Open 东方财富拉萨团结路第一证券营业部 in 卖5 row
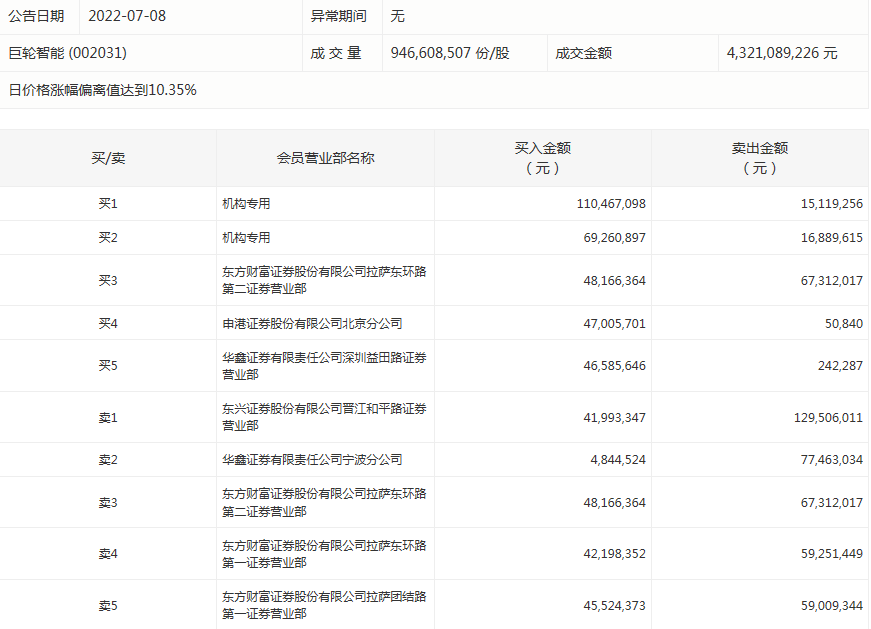The width and height of the screenshot is (871, 629). (x=324, y=605)
